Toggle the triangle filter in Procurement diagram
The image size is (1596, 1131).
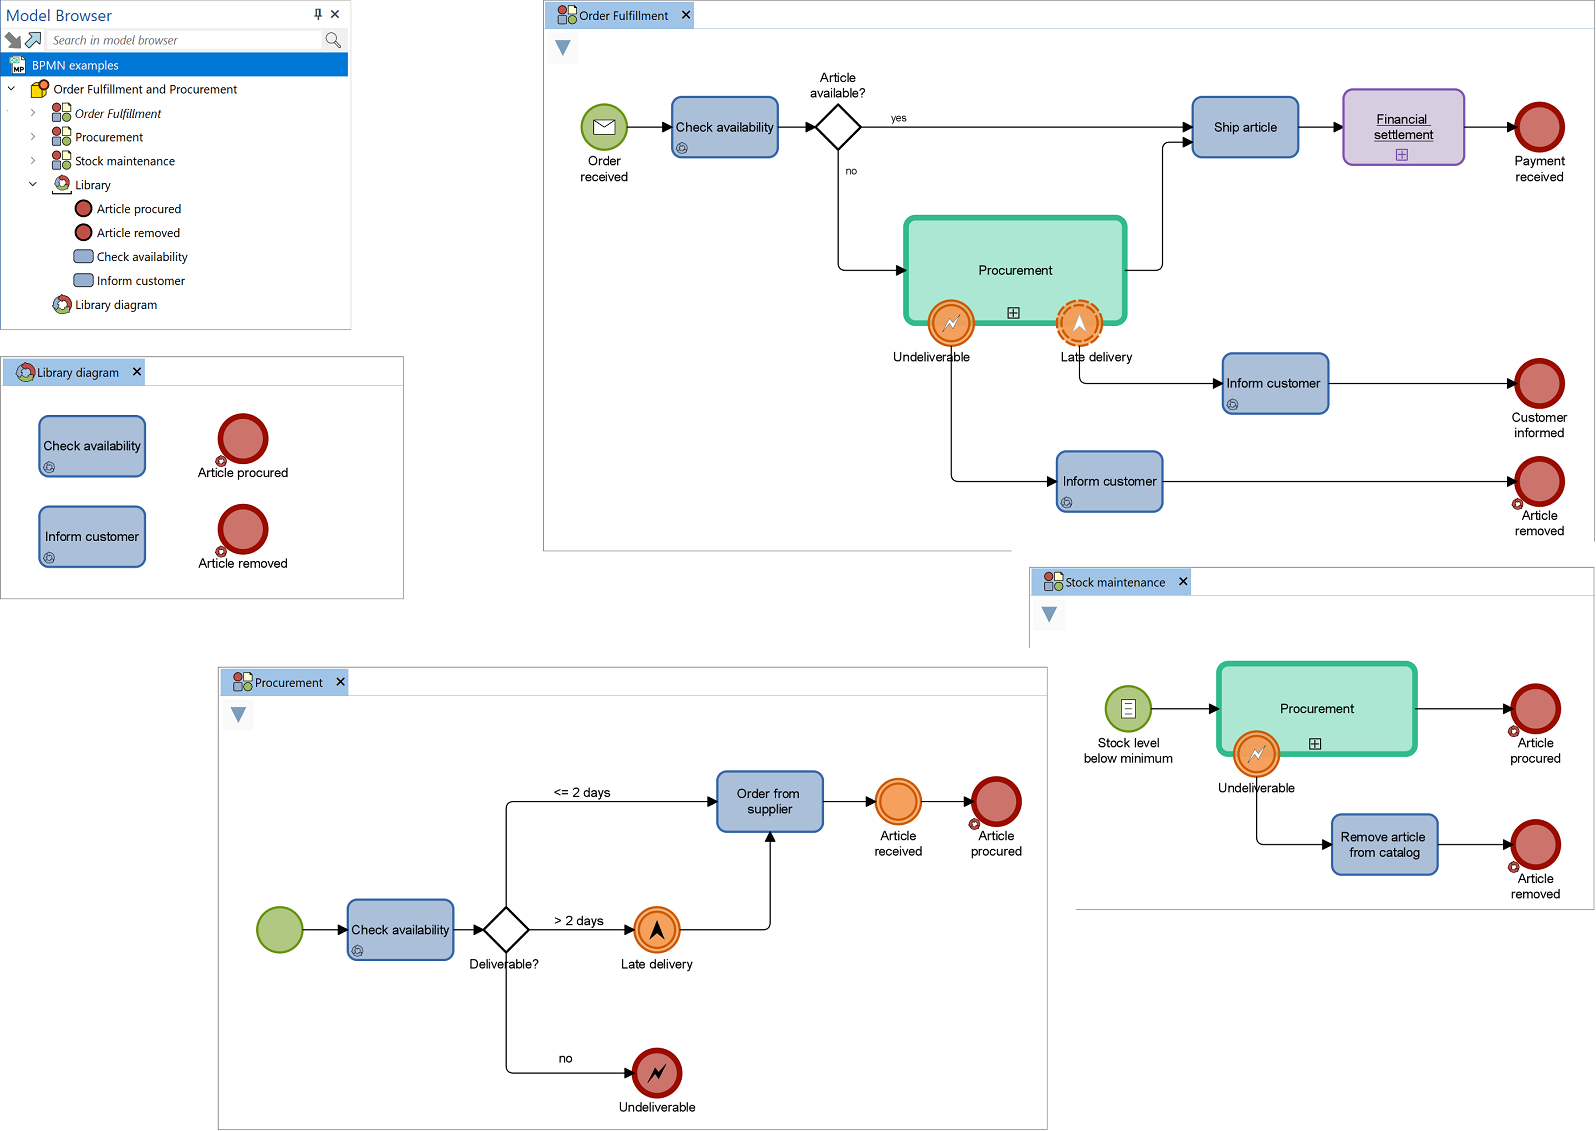click(238, 715)
